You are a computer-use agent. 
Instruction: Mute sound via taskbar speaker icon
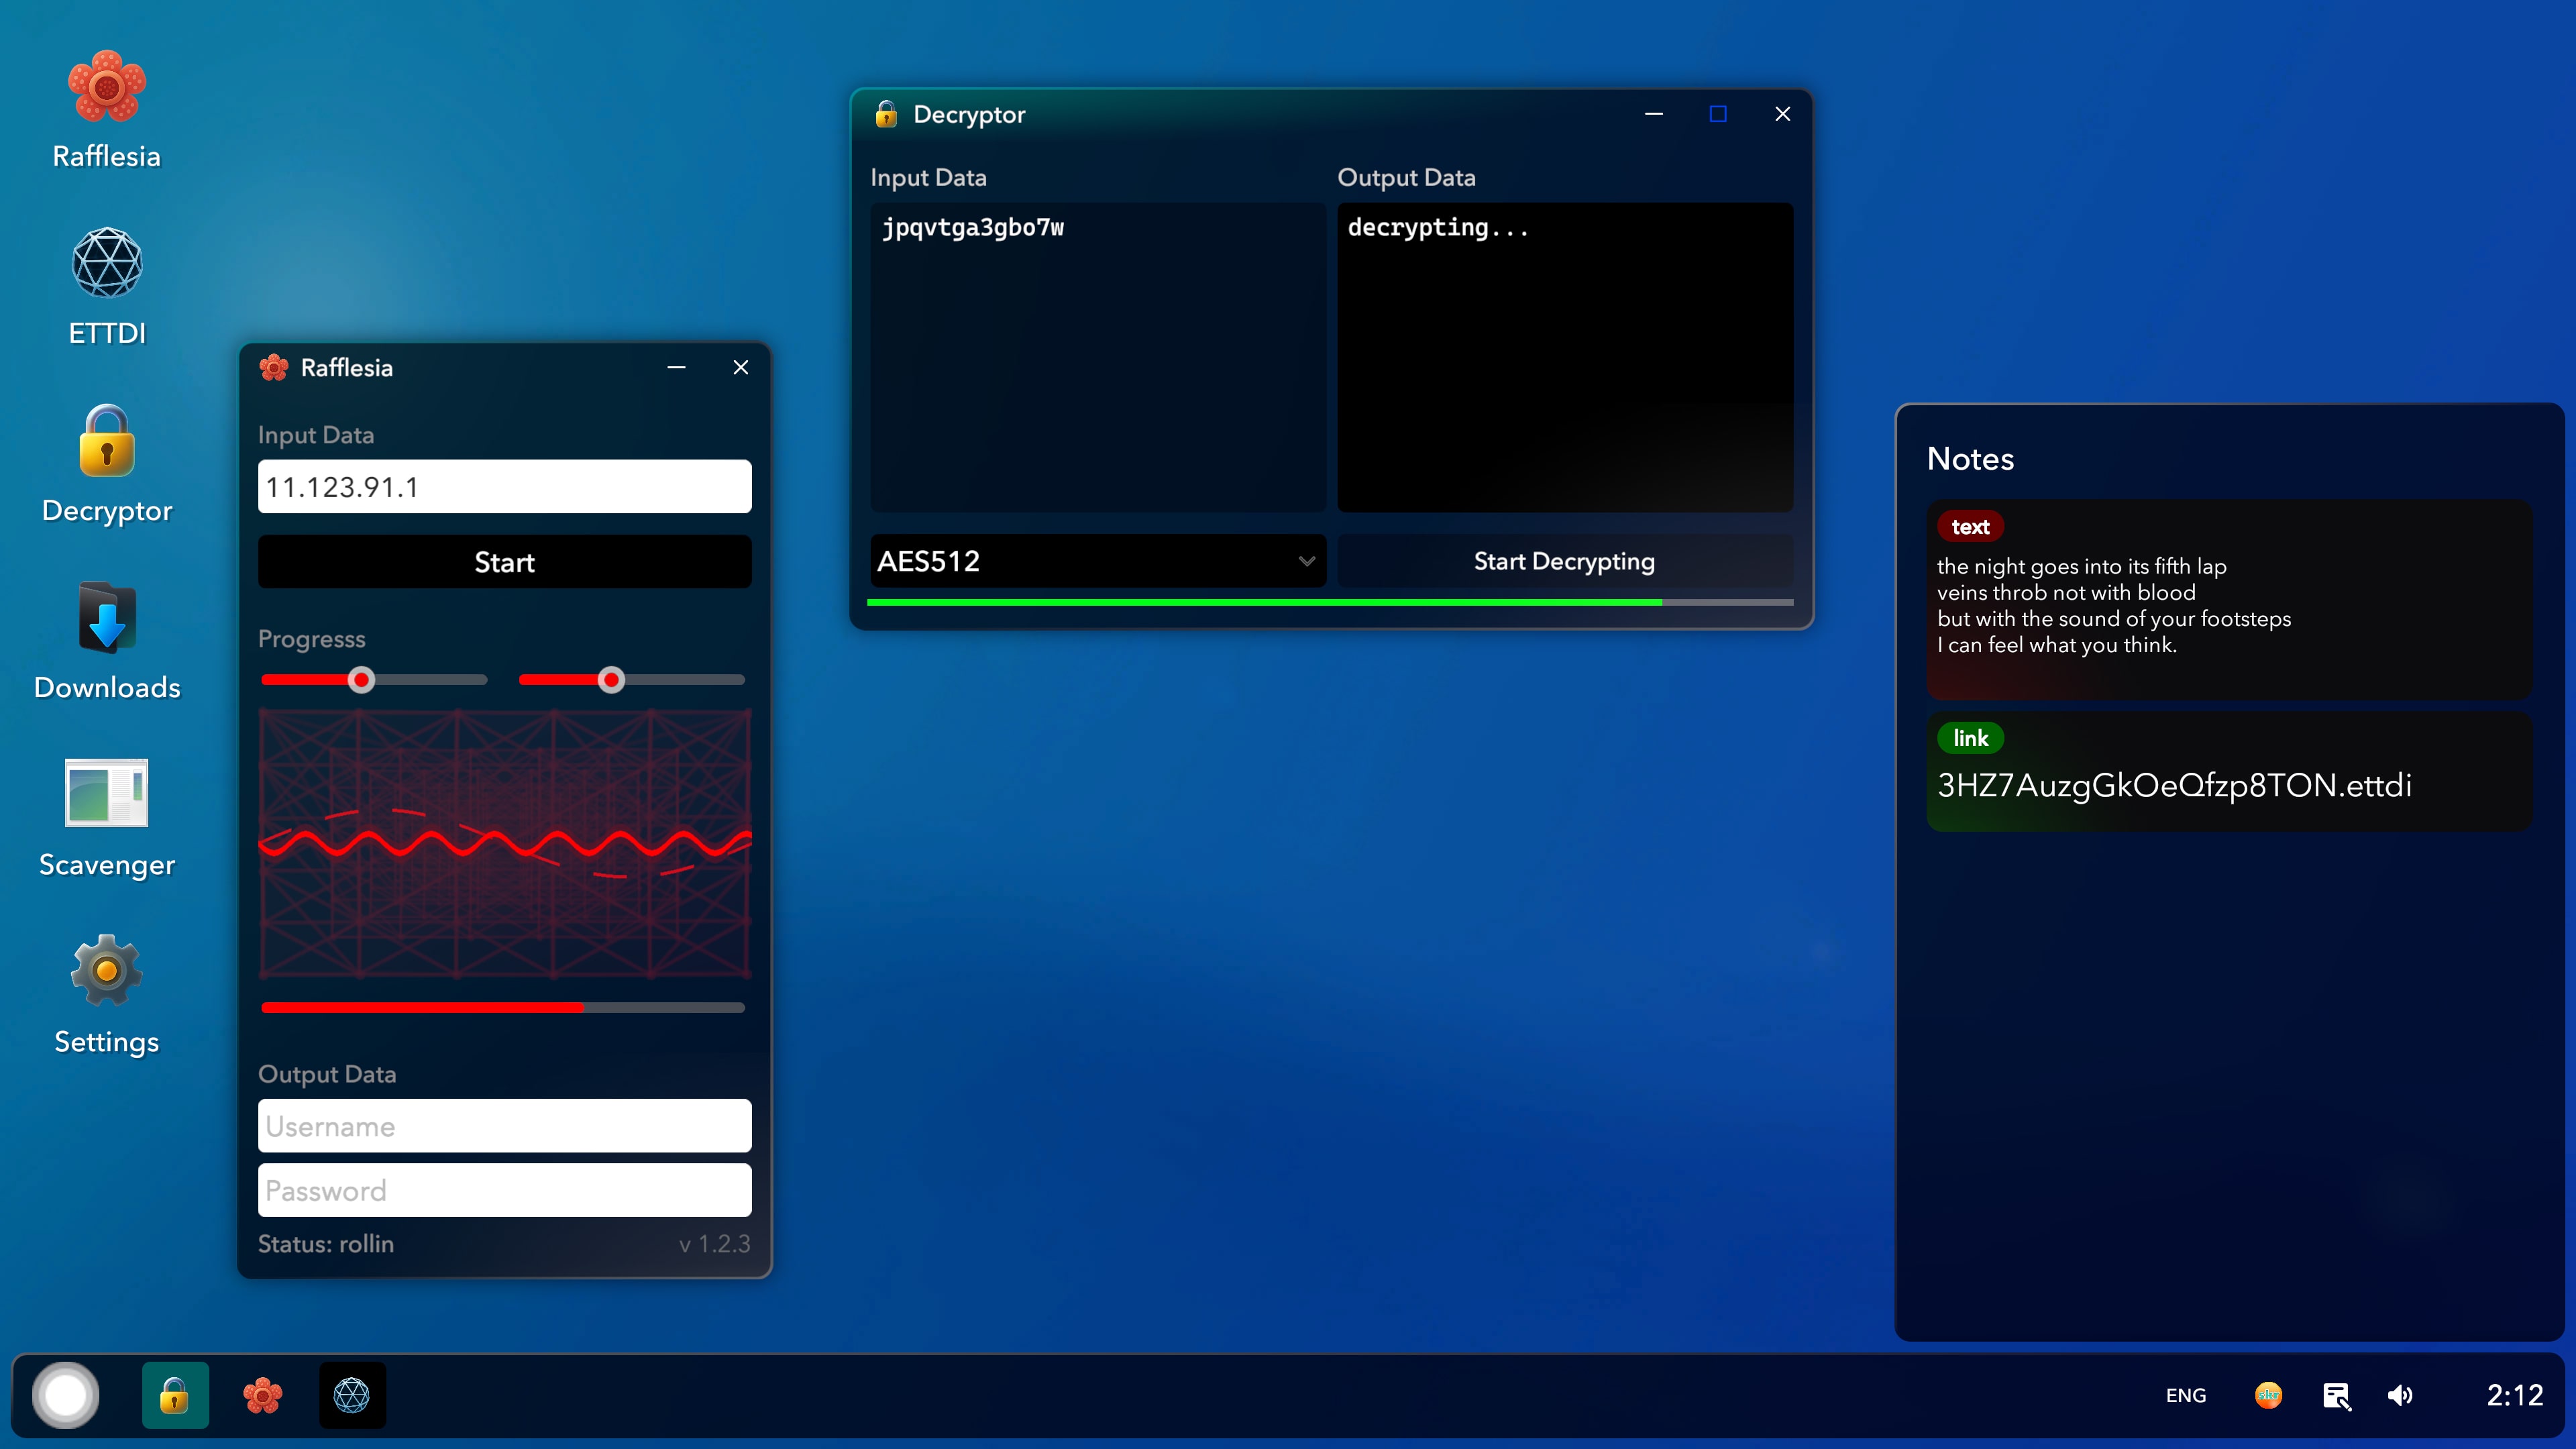(x=2400, y=1394)
